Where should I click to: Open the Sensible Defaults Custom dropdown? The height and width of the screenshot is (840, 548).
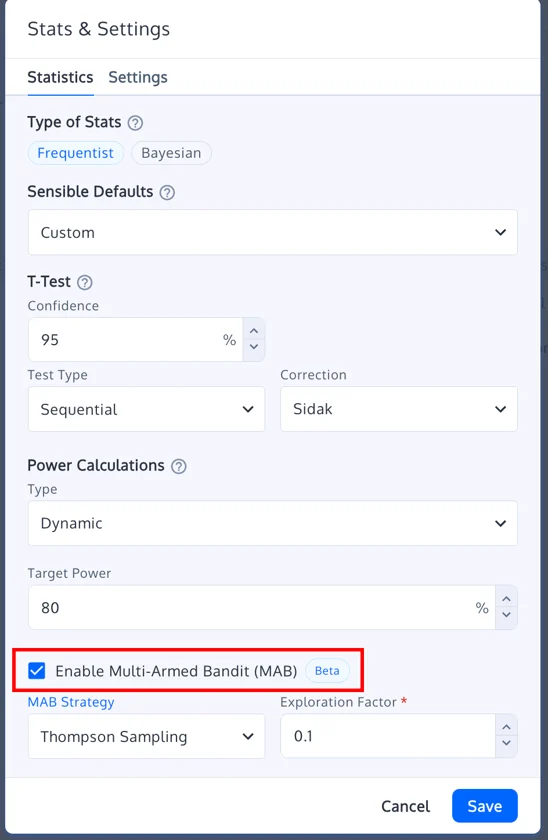(x=273, y=232)
